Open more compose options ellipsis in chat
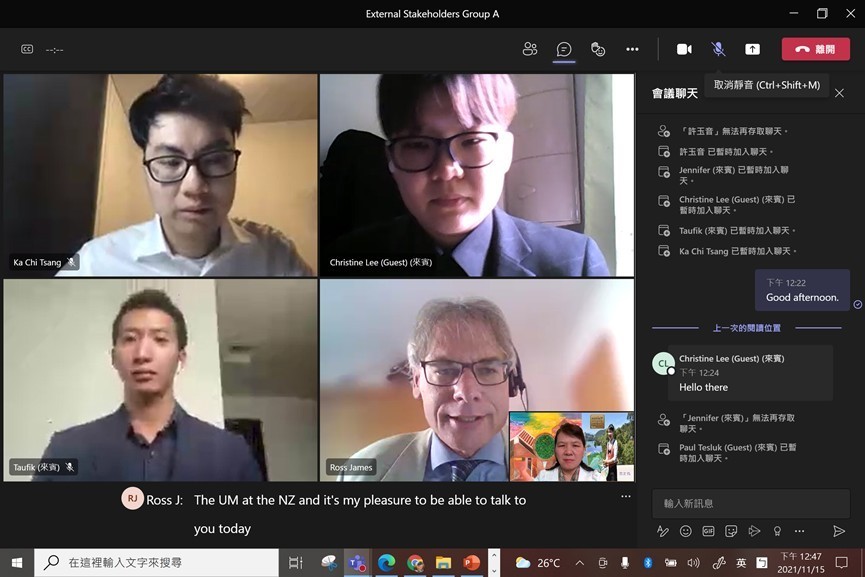865x577 pixels. (799, 531)
